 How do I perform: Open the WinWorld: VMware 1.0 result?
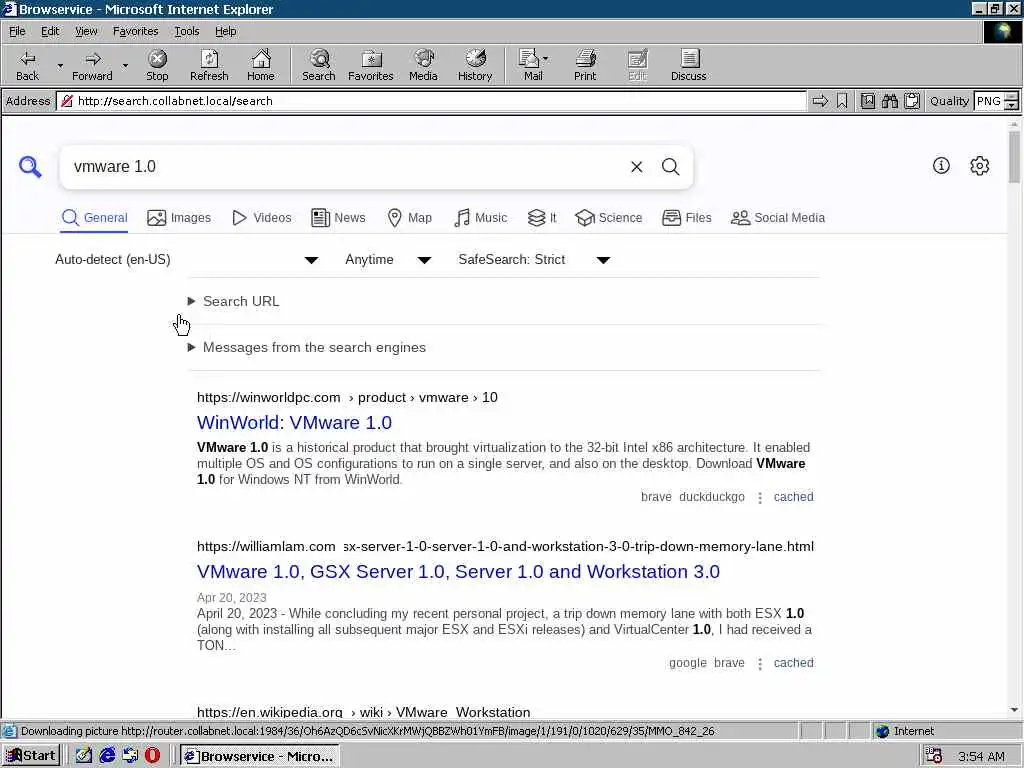[x=294, y=423]
